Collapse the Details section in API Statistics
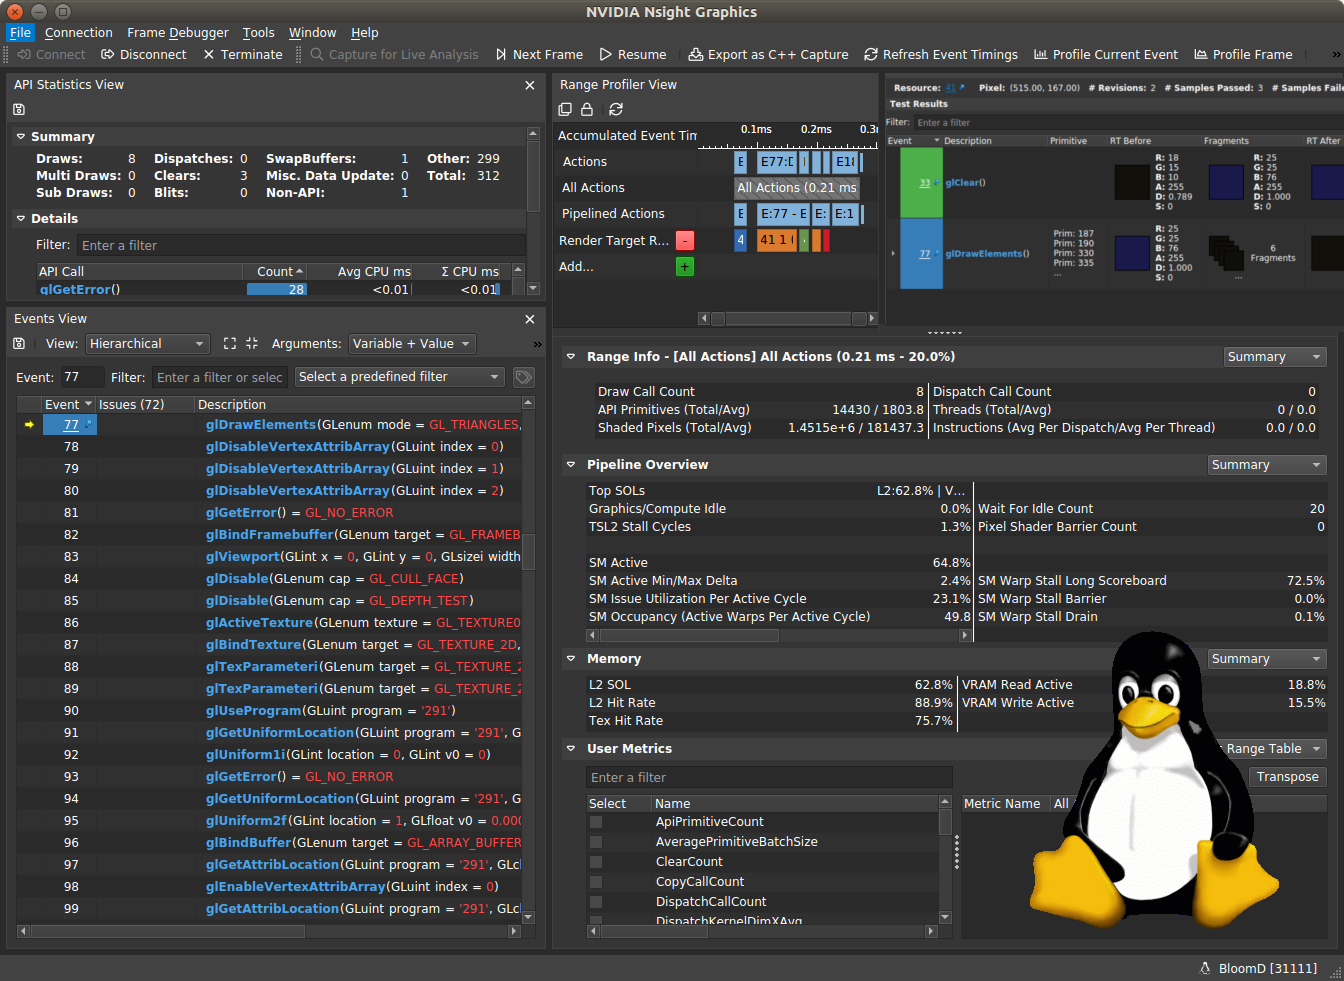 pyautogui.click(x=21, y=218)
